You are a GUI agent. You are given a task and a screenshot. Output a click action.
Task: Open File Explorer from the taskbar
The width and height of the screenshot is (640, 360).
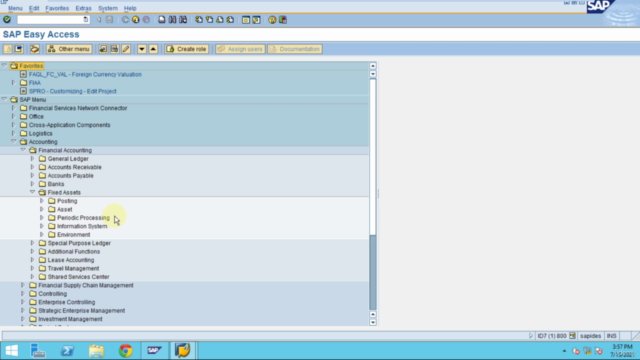[x=97, y=351]
